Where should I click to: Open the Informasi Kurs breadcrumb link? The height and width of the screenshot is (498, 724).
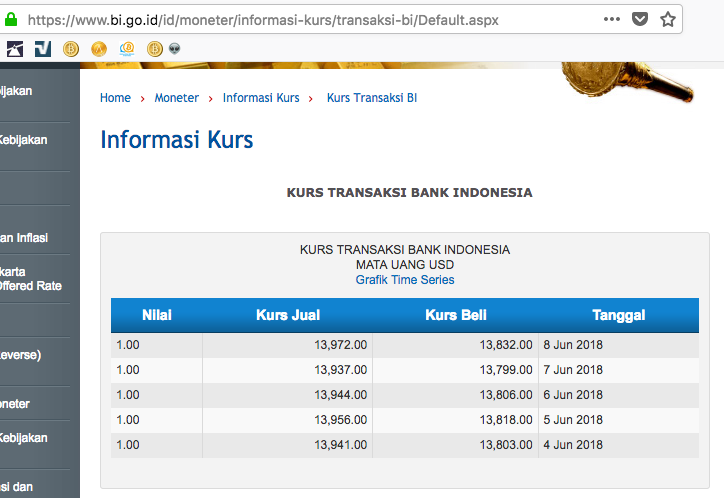261,98
